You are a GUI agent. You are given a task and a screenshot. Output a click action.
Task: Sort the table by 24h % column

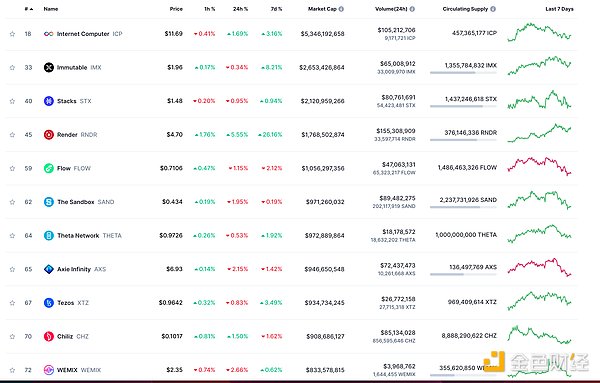pos(240,9)
